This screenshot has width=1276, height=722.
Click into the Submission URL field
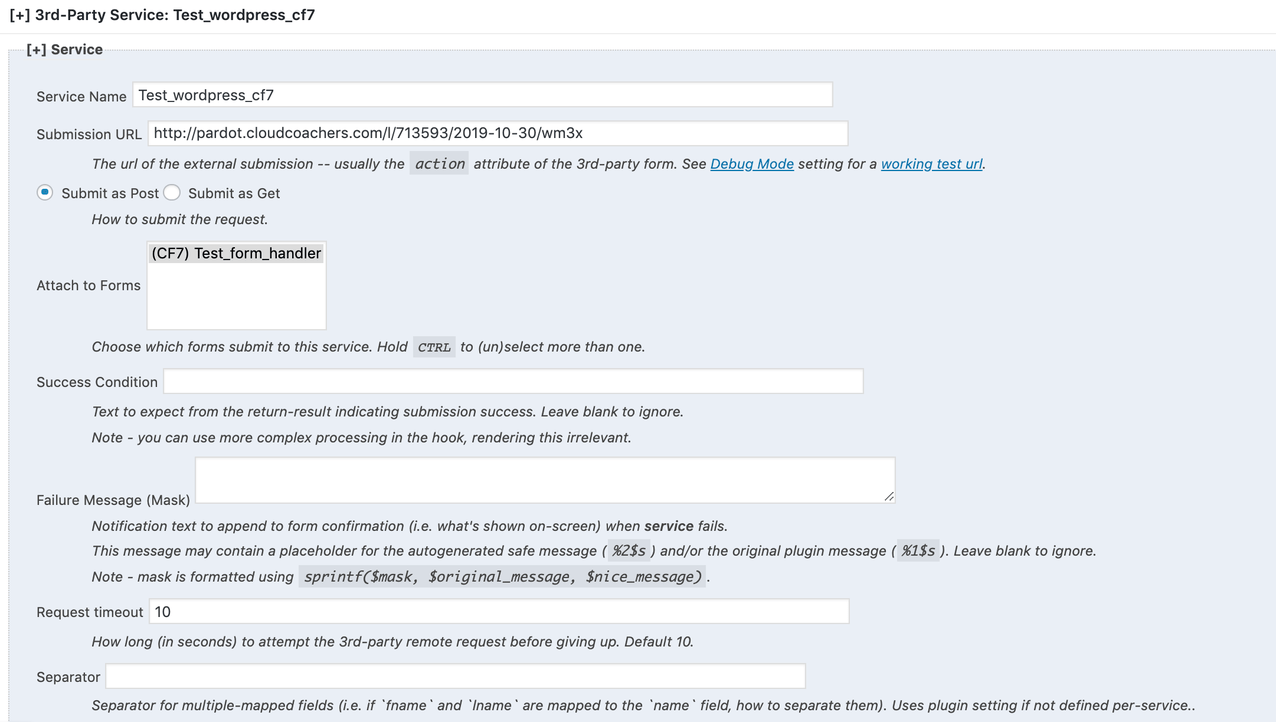pyautogui.click(x=498, y=133)
